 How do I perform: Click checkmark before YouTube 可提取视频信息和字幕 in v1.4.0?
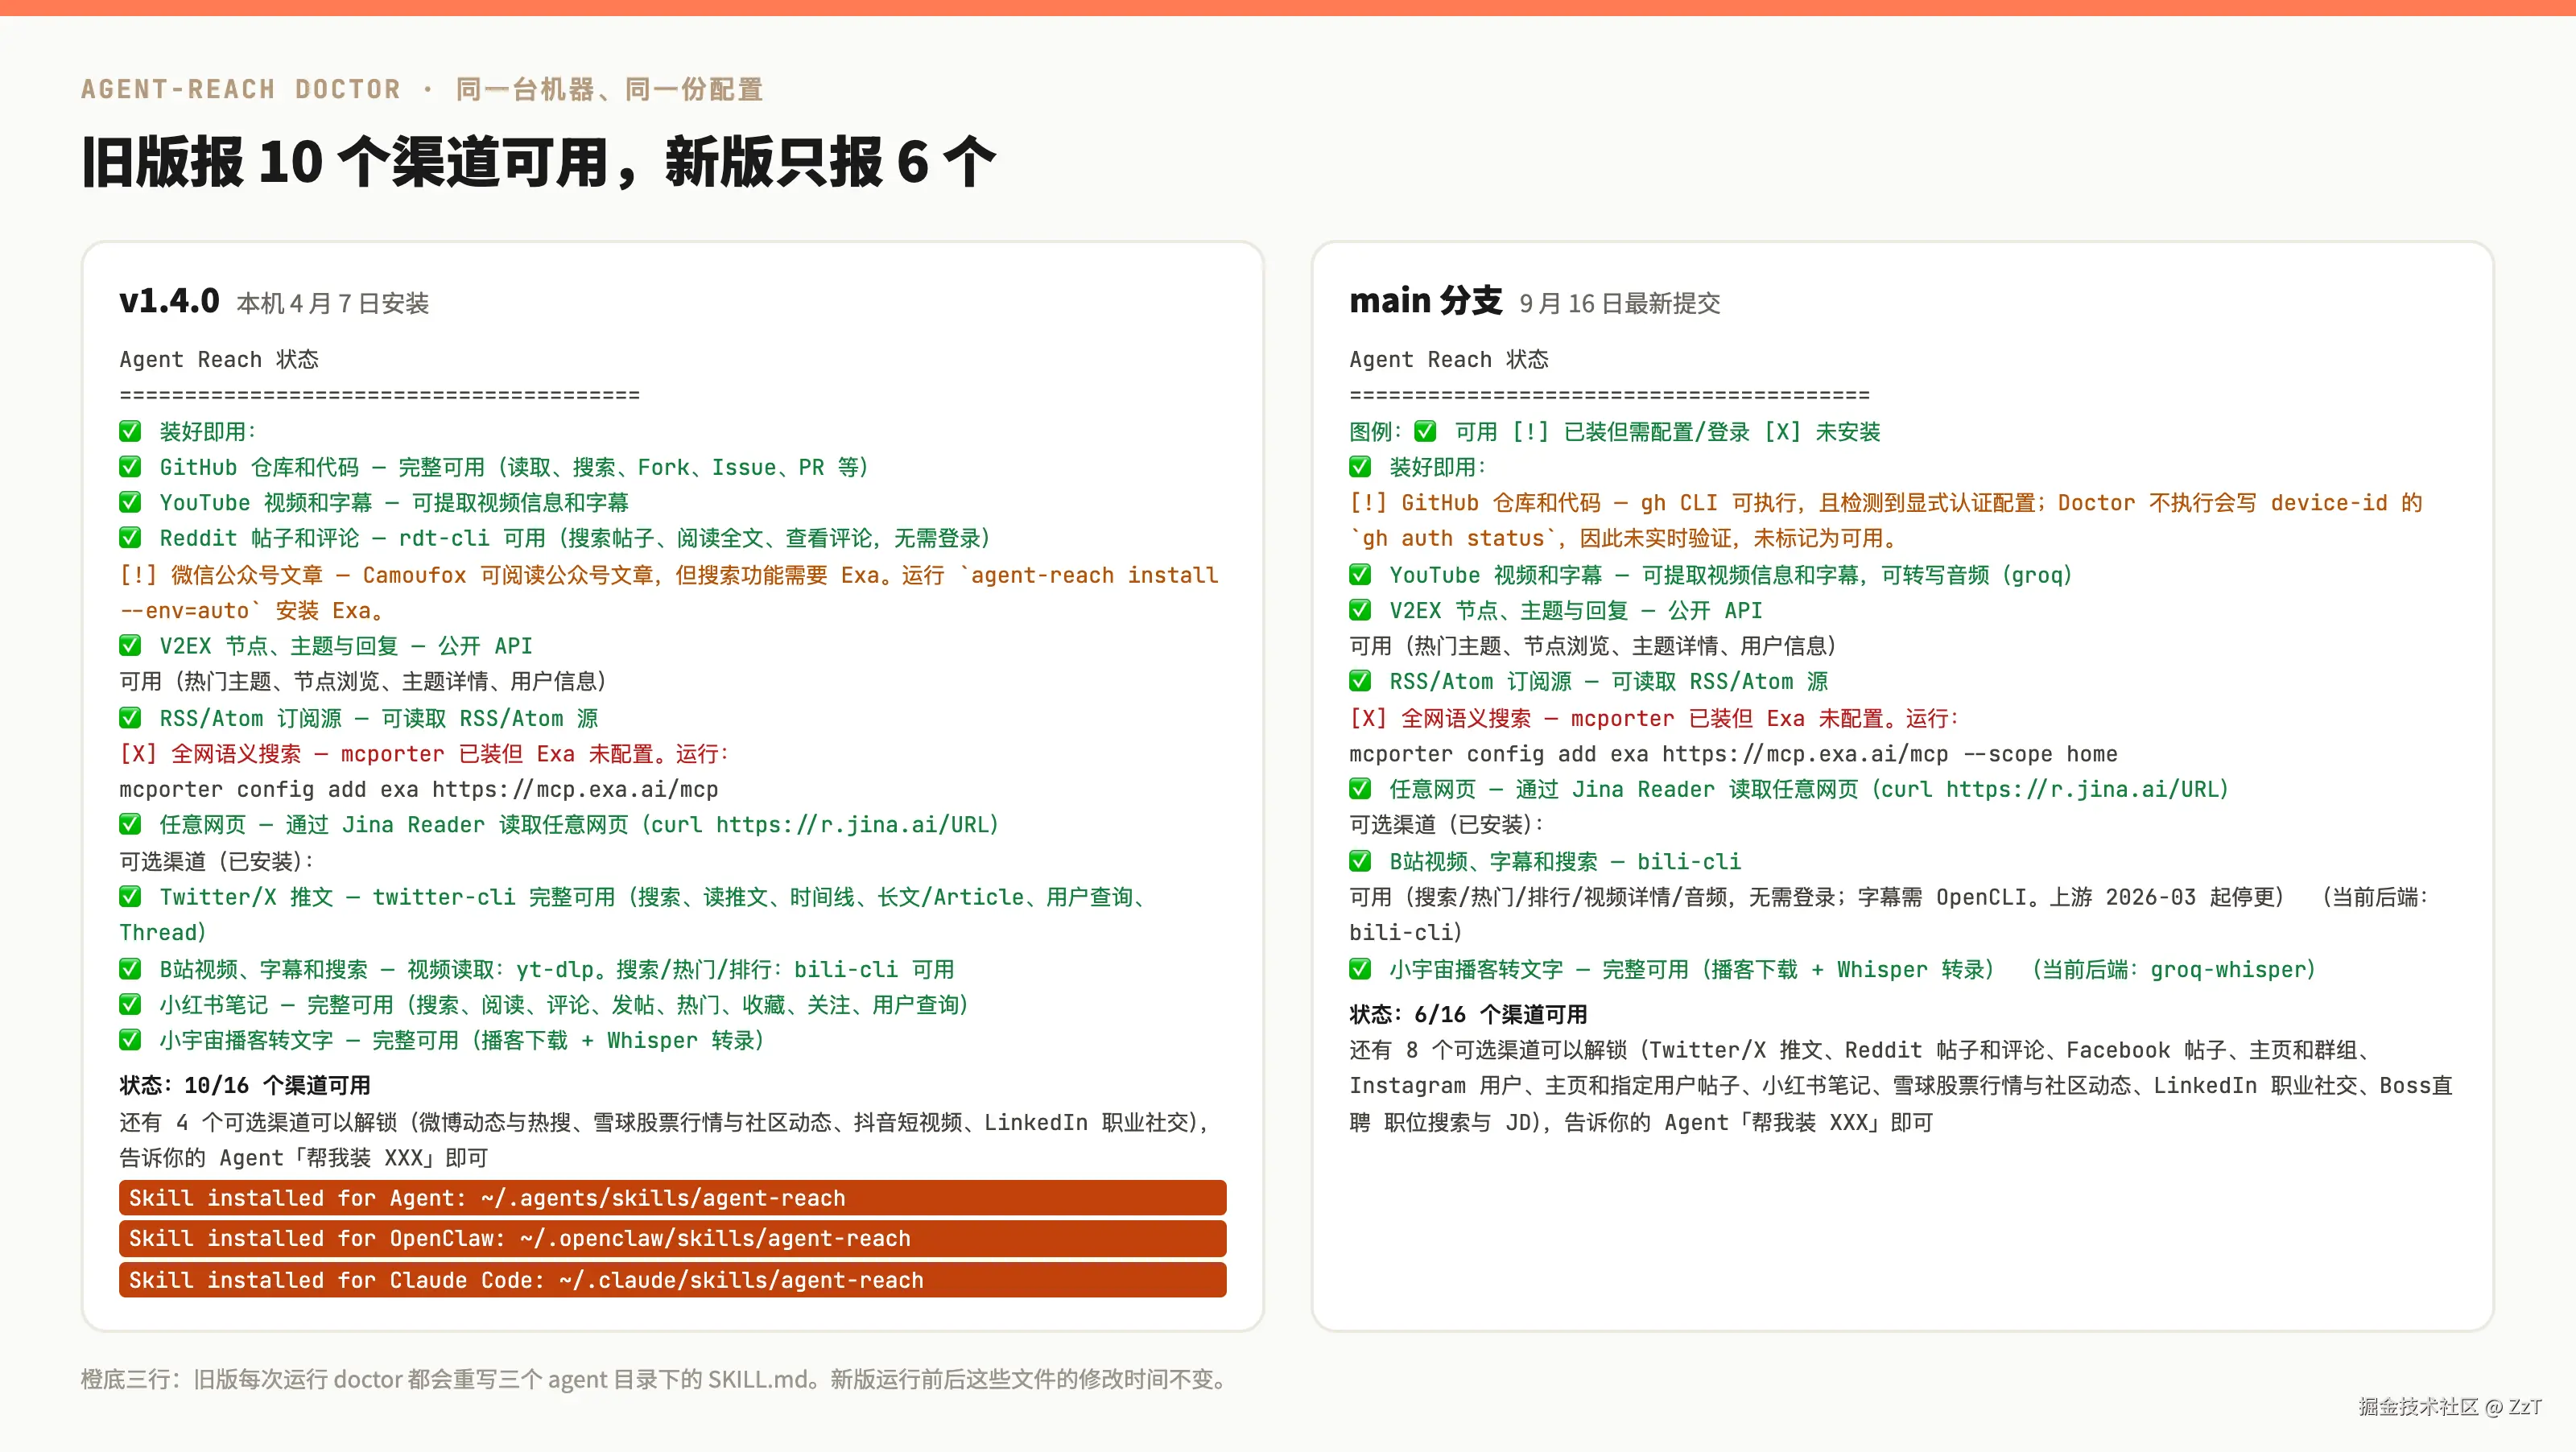[x=130, y=502]
